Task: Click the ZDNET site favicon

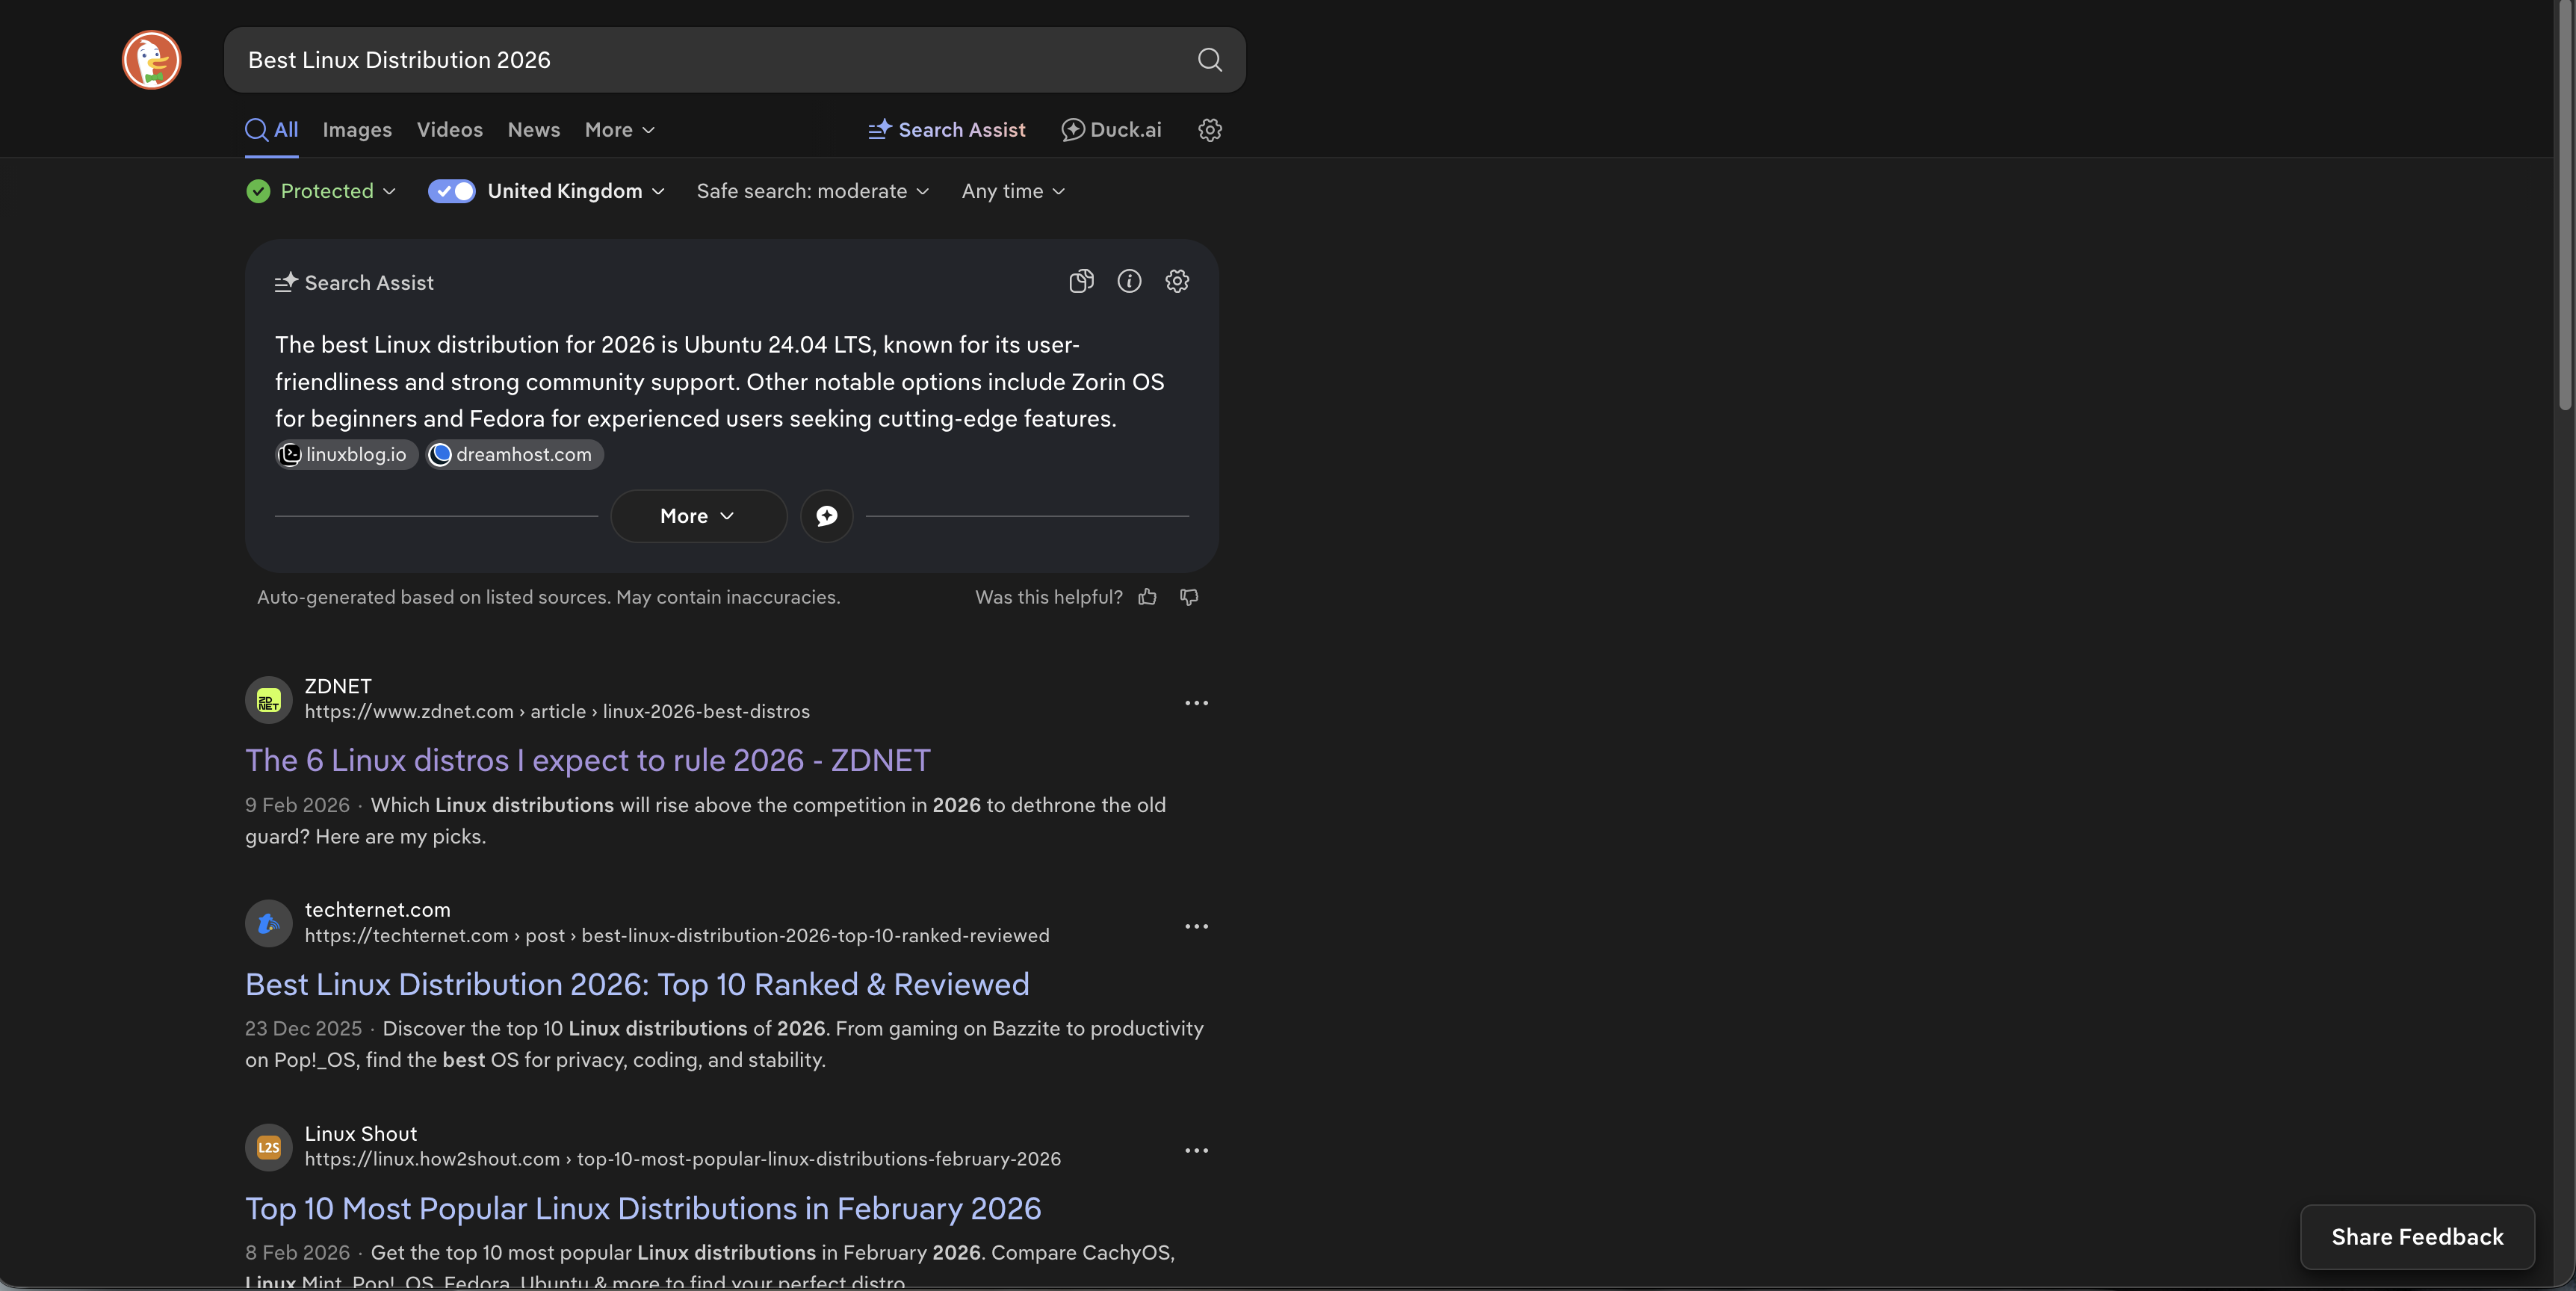Action: 268,700
